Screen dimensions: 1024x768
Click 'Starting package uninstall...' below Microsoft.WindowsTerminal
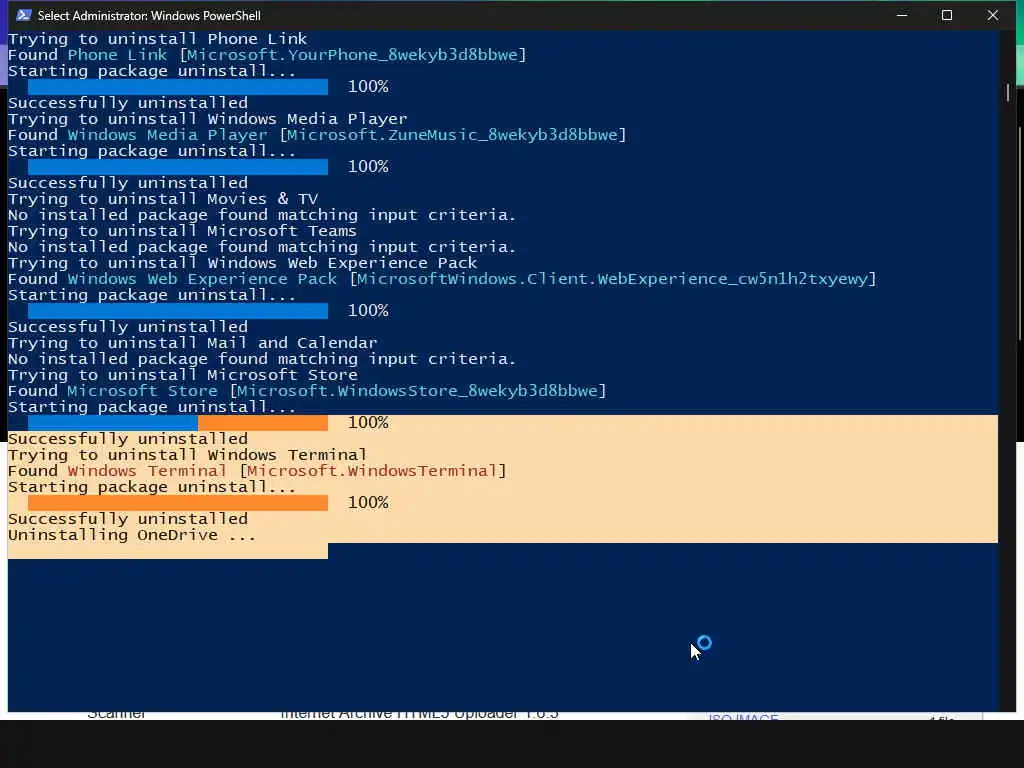point(152,487)
